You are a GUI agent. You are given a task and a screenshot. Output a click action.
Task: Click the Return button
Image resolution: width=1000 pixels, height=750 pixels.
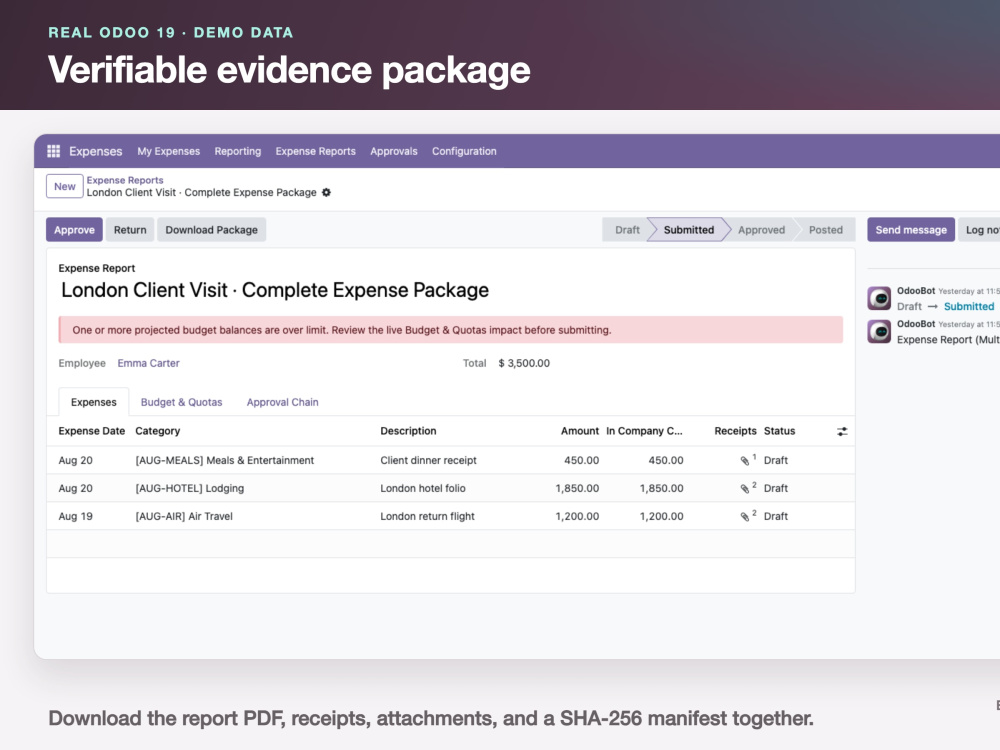click(130, 230)
